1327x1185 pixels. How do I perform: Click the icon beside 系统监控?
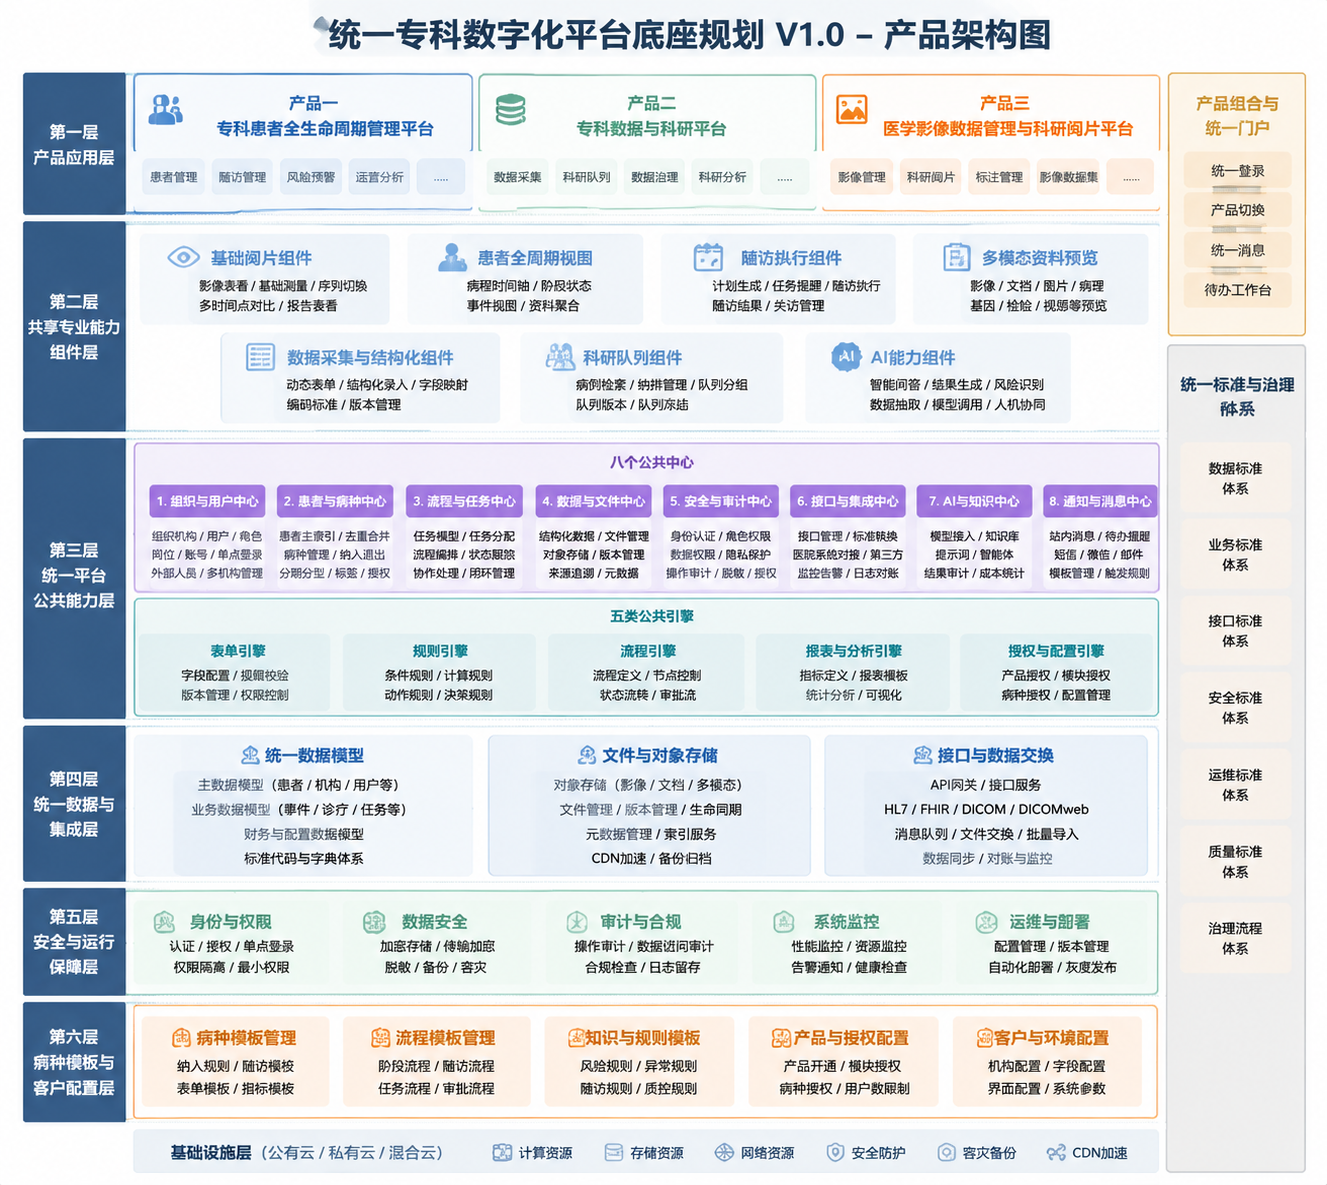pos(784,921)
